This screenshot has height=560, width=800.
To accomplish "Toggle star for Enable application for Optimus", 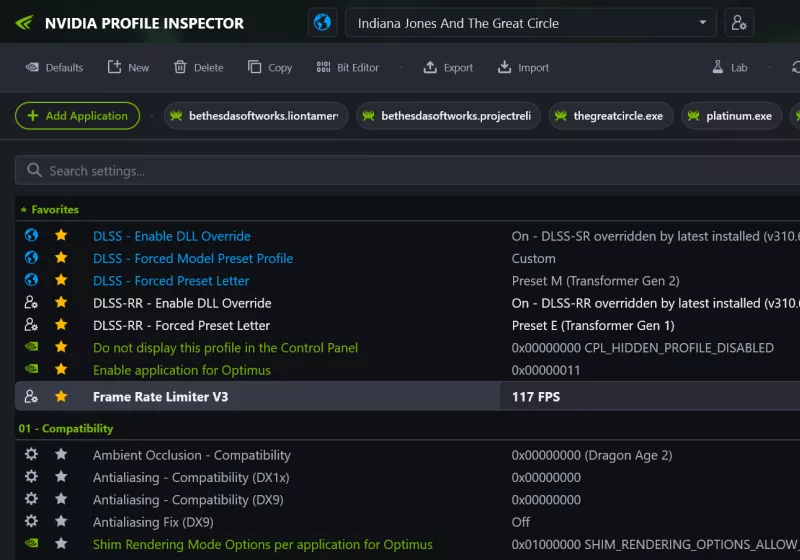I will click(x=61, y=369).
